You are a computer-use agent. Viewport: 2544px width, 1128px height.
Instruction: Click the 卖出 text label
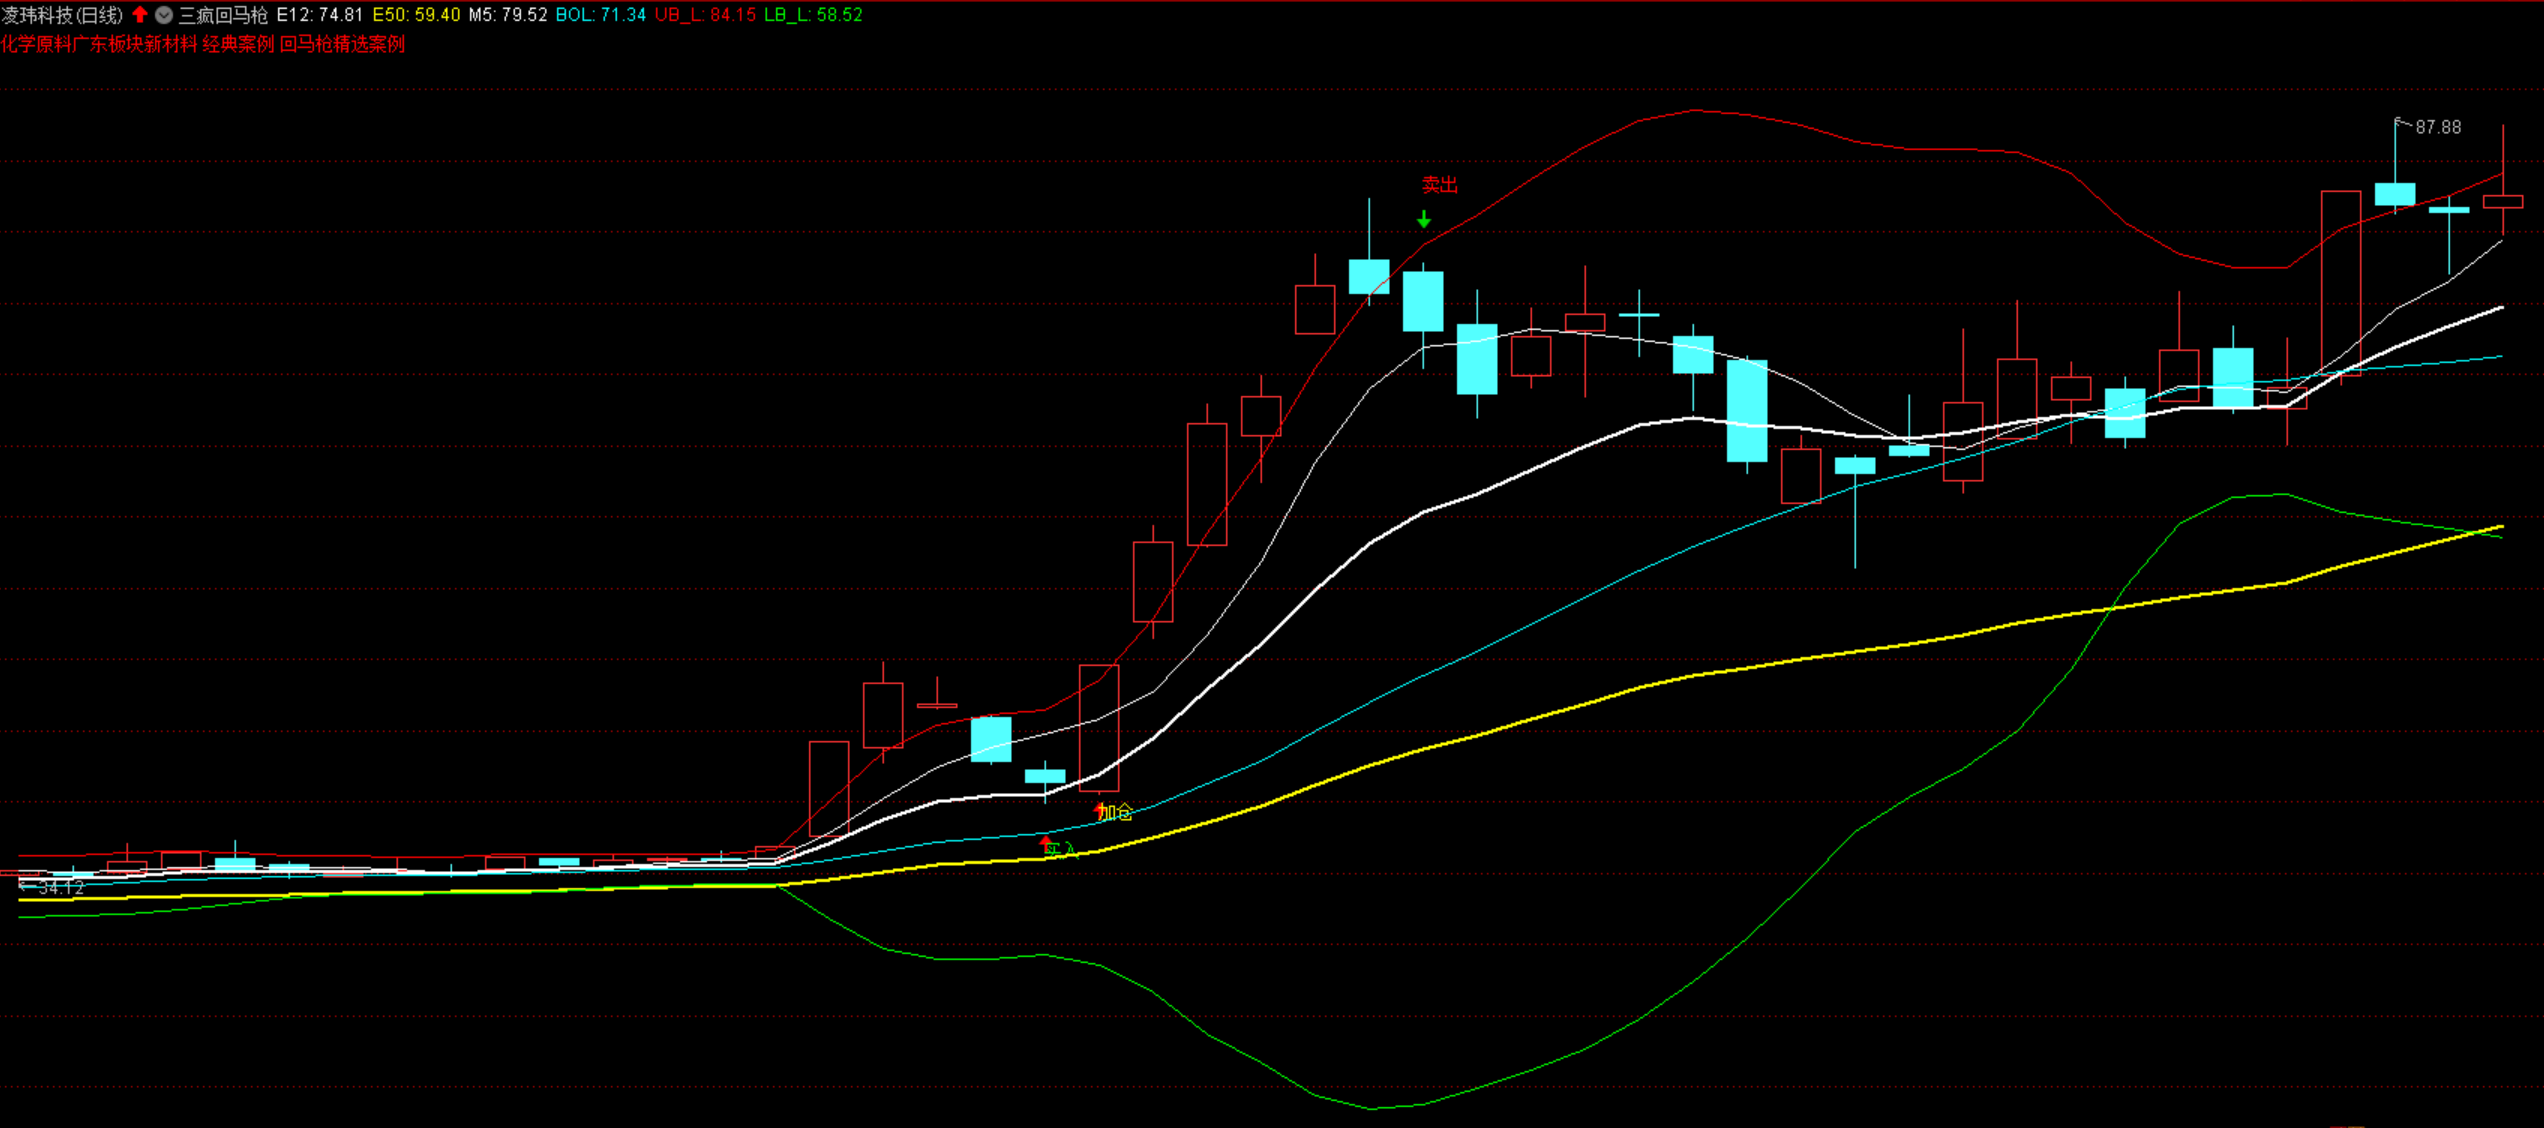pos(1440,185)
